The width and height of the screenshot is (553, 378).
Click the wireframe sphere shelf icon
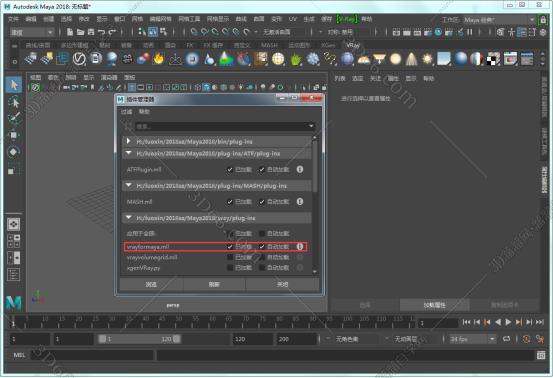tap(278, 59)
